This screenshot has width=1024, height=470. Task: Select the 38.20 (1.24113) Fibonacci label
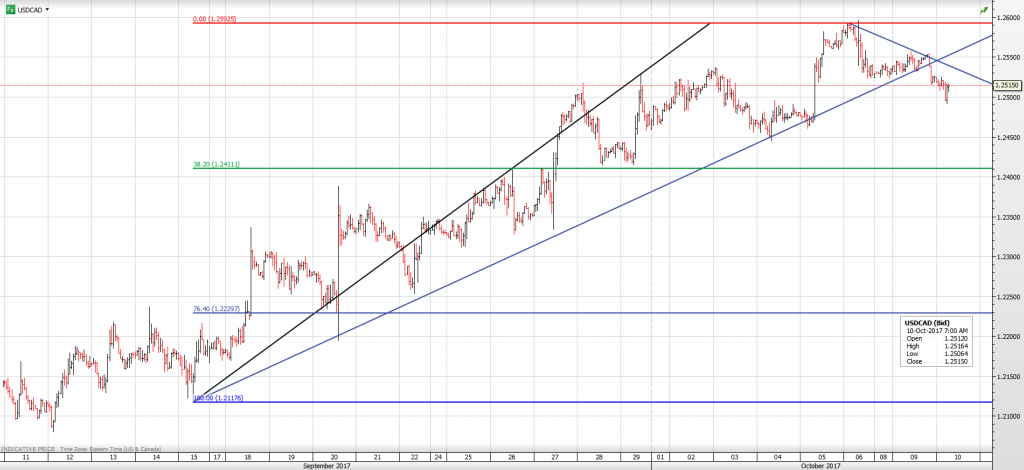click(216, 164)
